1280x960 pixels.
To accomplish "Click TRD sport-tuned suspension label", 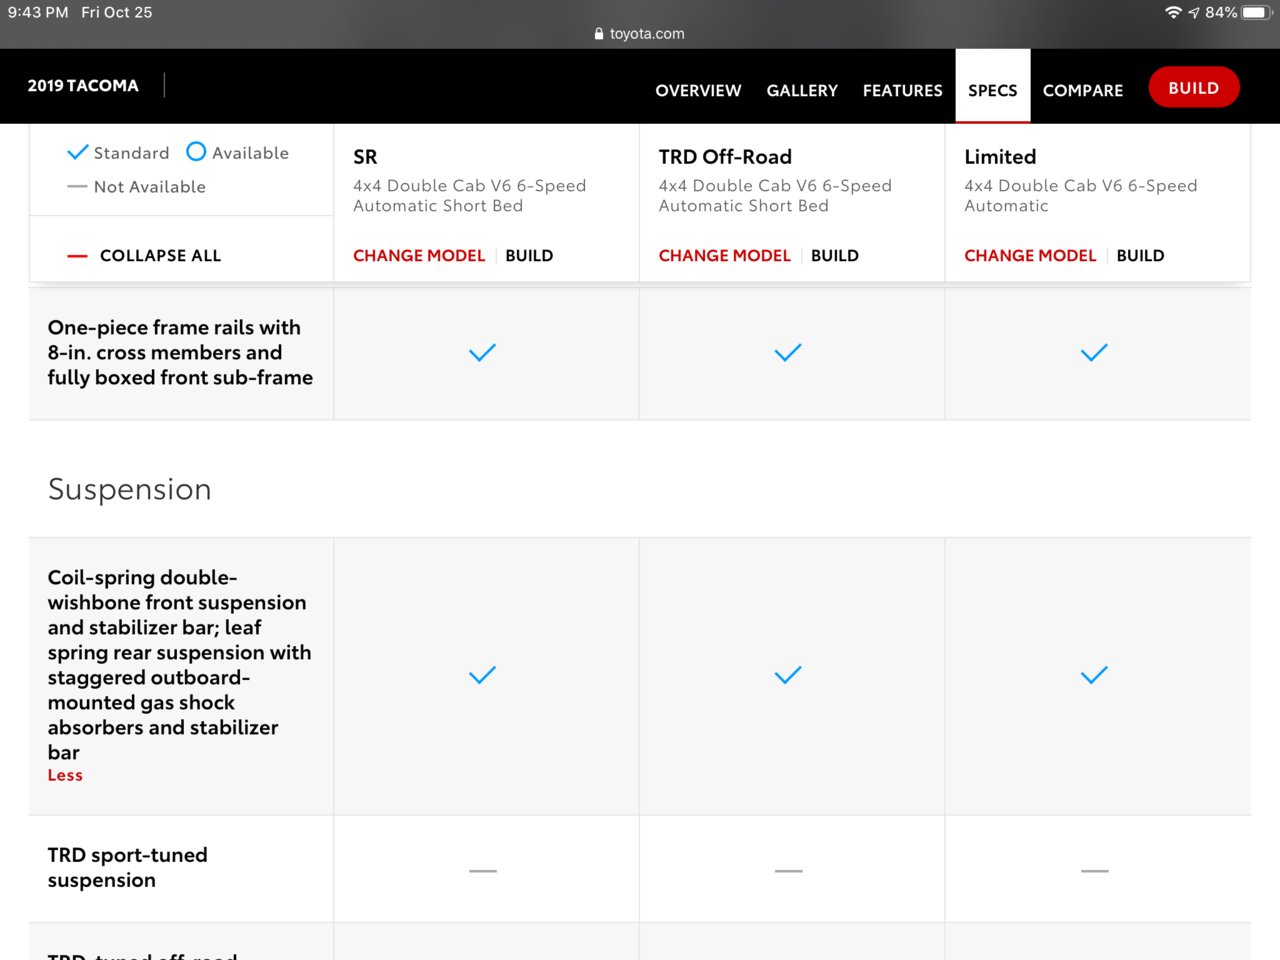I will click(127, 867).
